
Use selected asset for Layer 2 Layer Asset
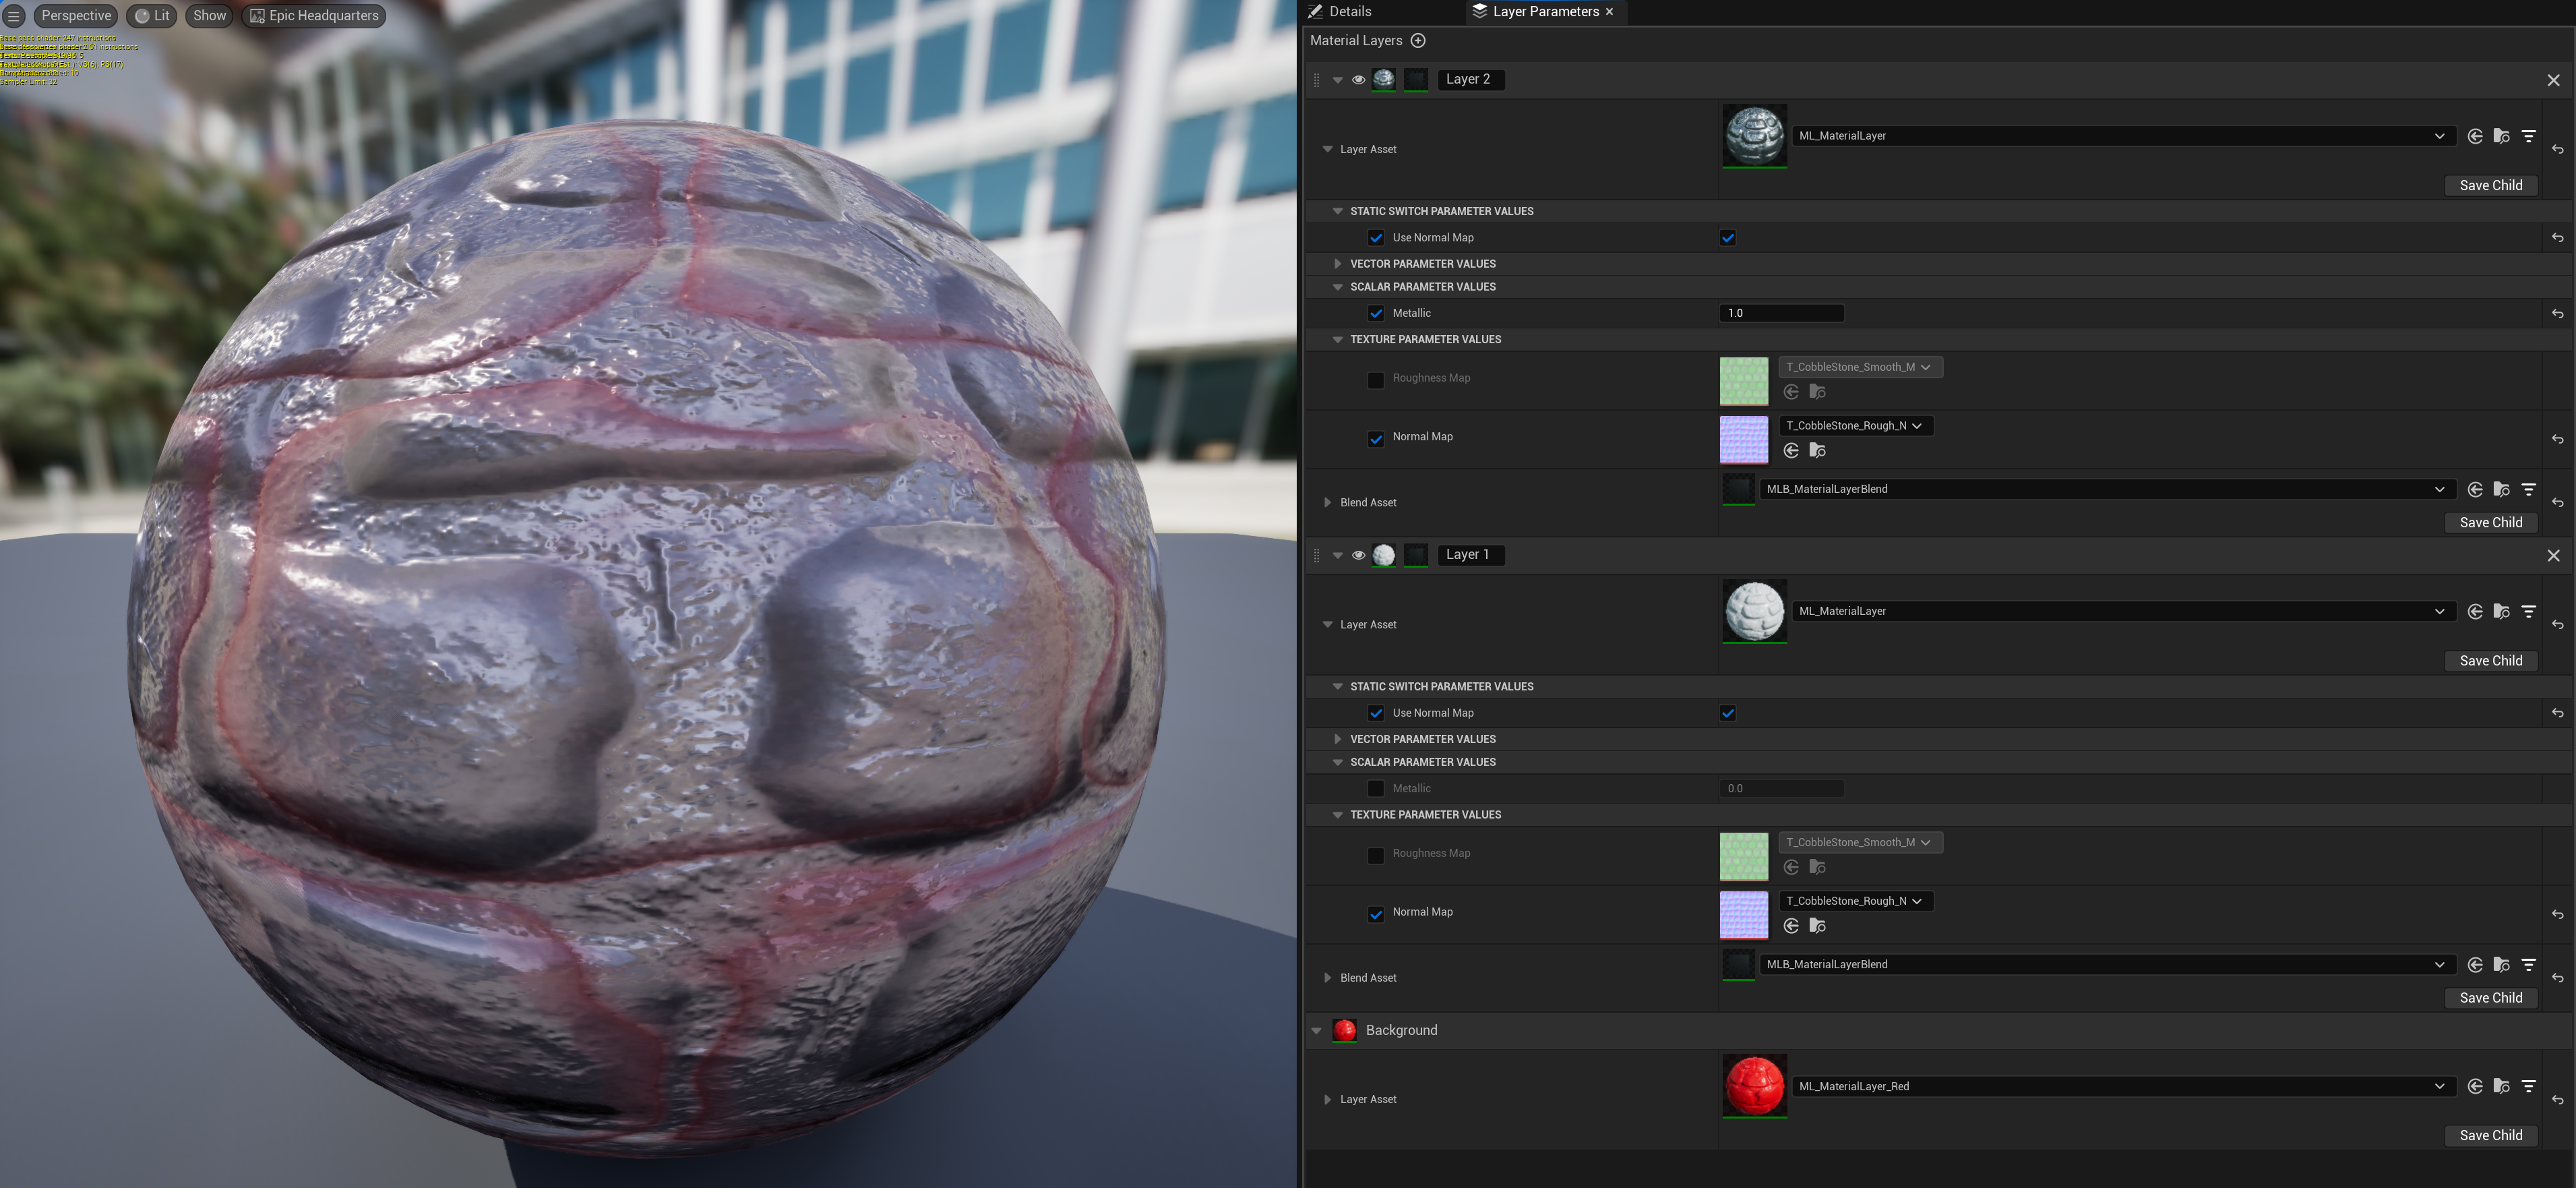point(2474,136)
